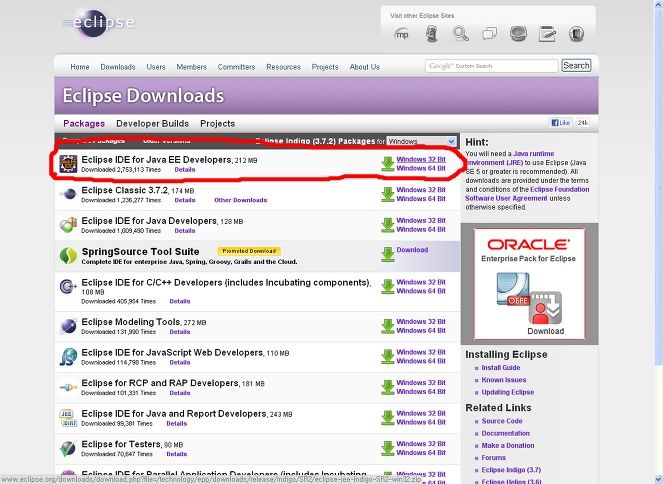Click green download arrow for Modeling Tools

coord(388,326)
